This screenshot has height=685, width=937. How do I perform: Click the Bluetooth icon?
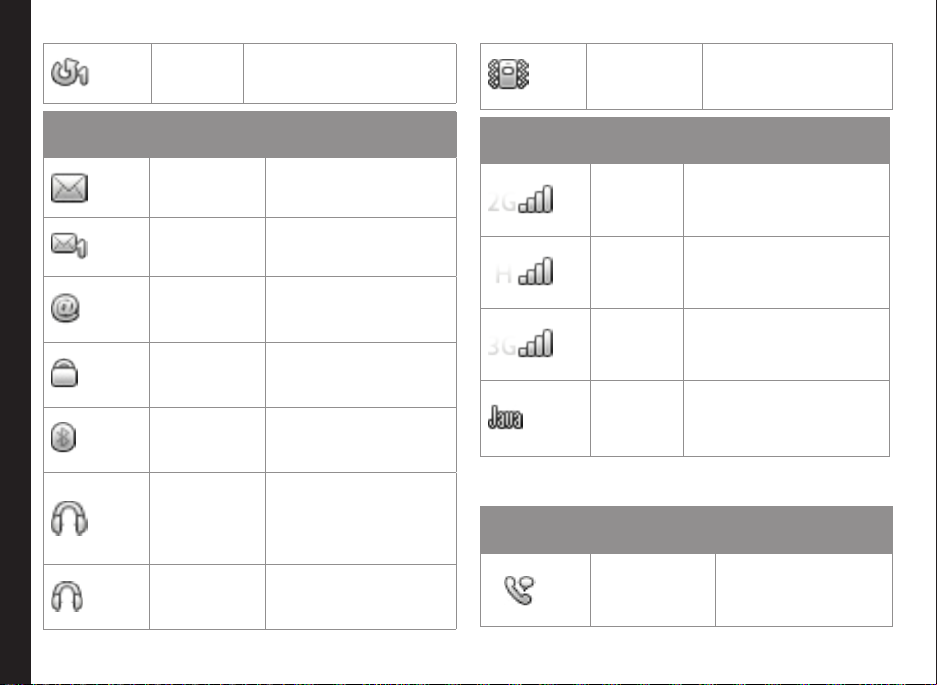point(63,437)
